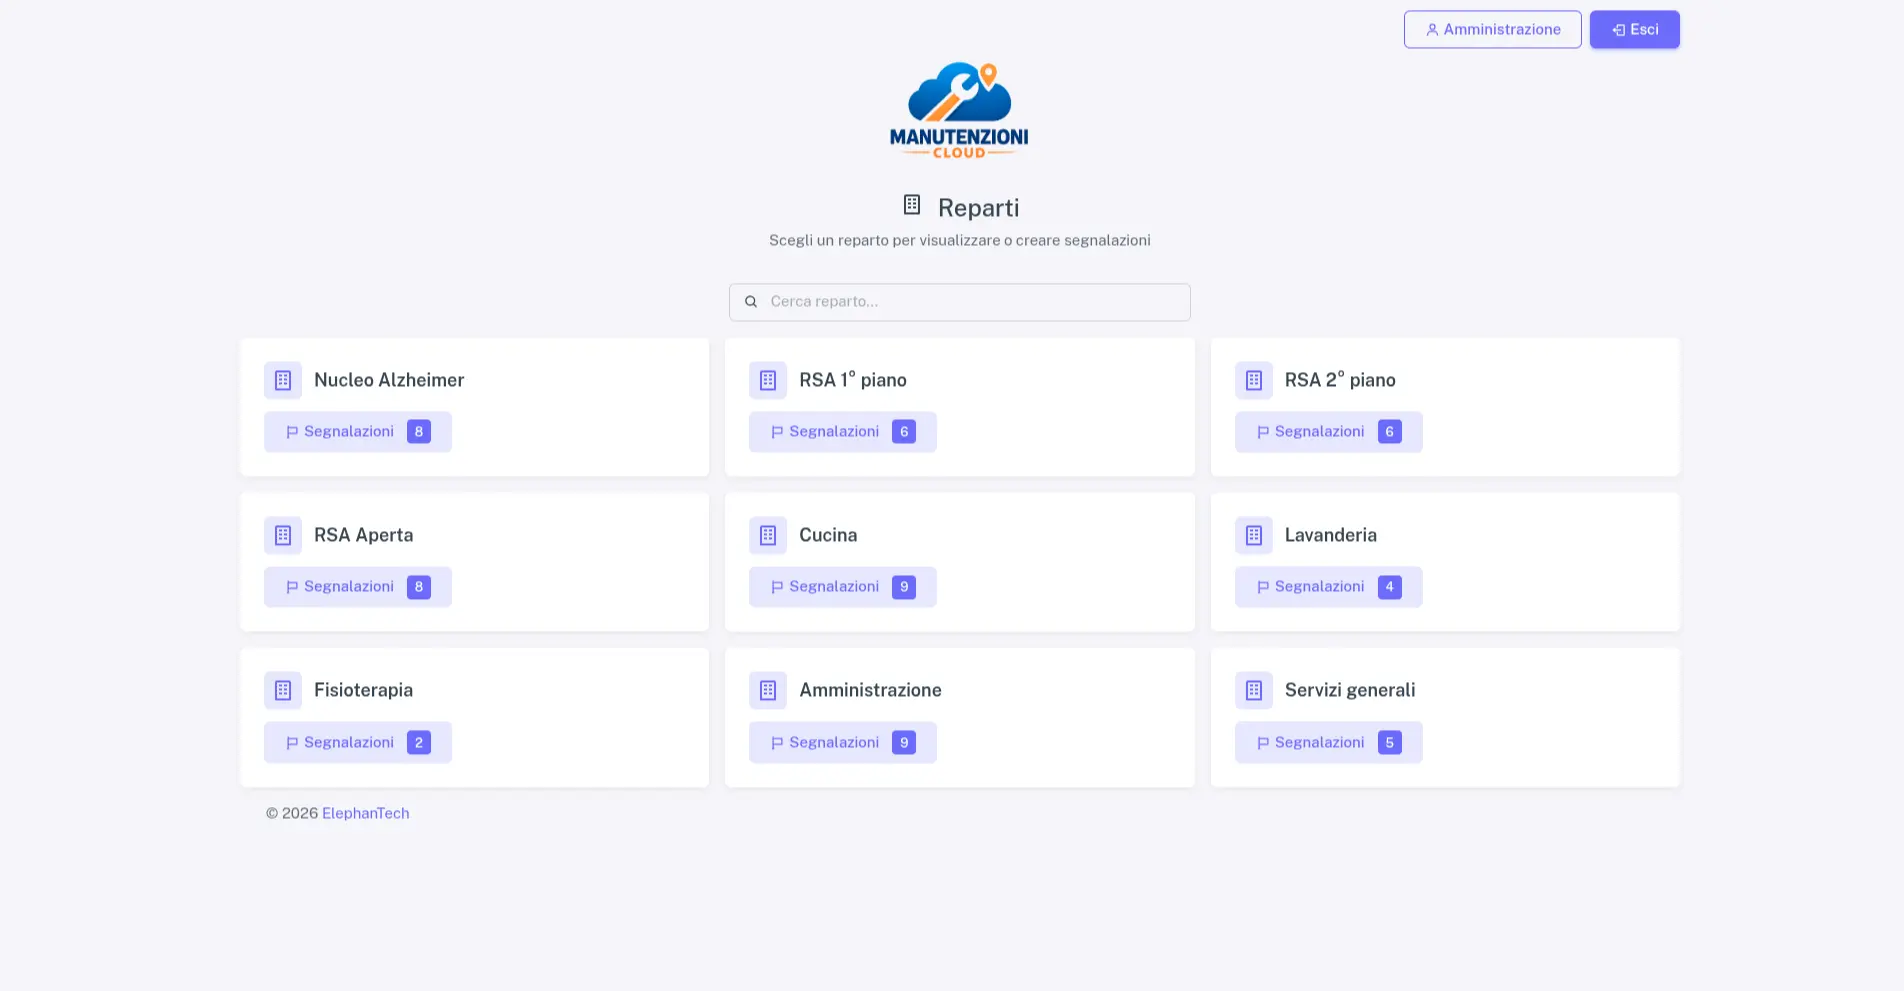Open Segnalazioni for the Amministrazione department
1904x991 pixels.
(843, 742)
